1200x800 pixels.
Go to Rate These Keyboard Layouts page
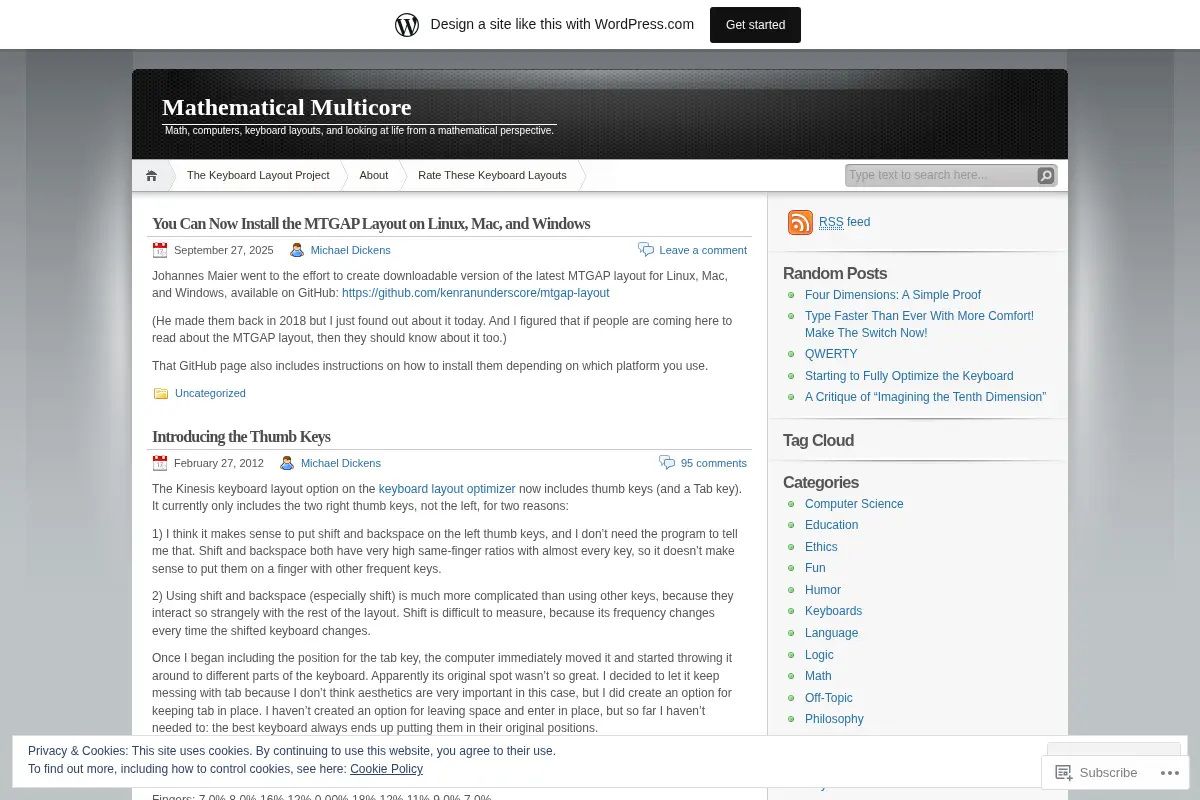click(x=492, y=176)
